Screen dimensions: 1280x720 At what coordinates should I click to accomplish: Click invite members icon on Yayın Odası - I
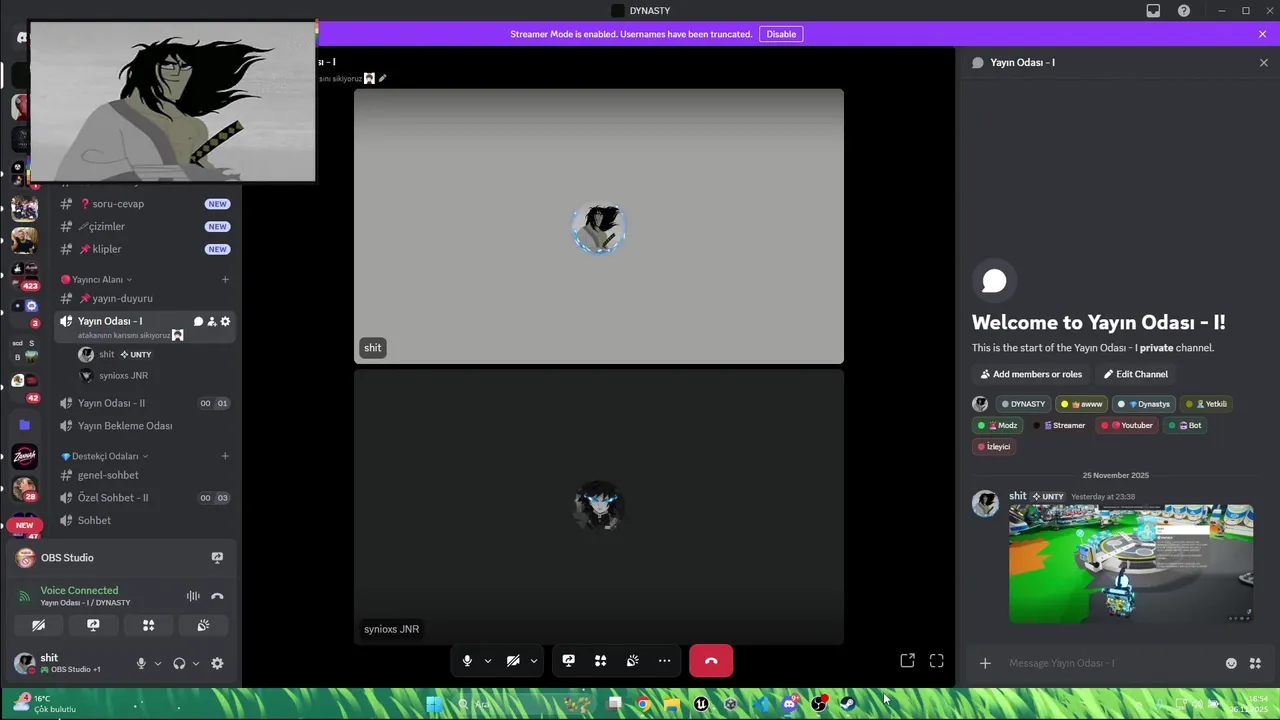[211, 321]
